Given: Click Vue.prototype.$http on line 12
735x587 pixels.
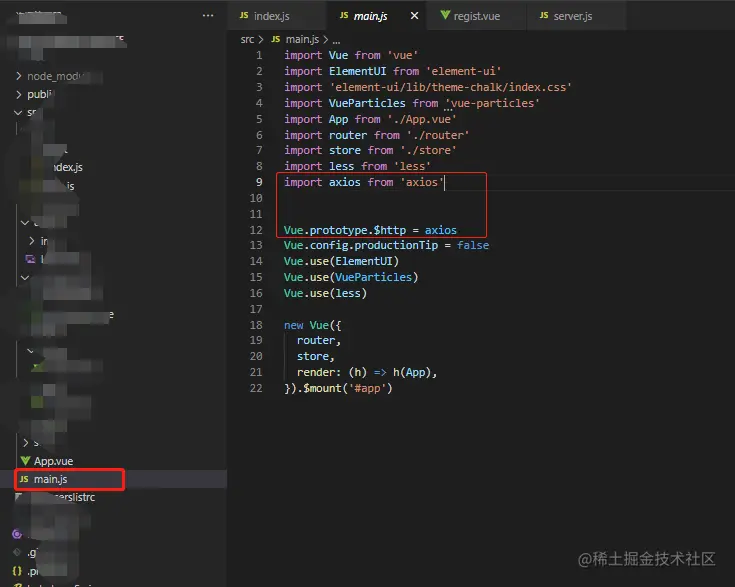Looking at the screenshot, I should pyautogui.click(x=345, y=230).
